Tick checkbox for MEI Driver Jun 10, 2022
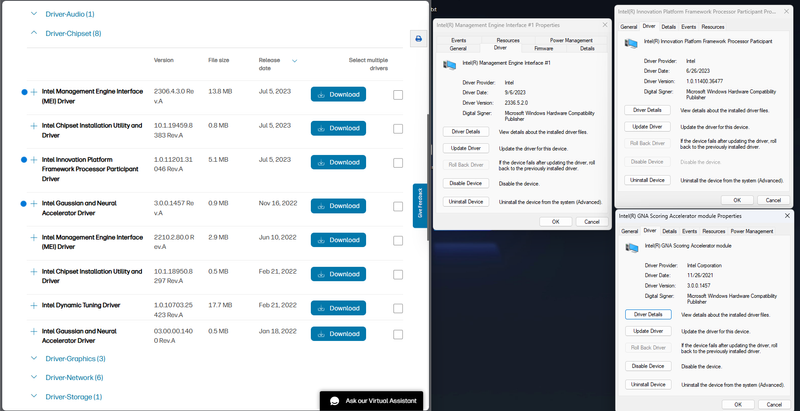The width and height of the screenshot is (800, 411). point(398,241)
